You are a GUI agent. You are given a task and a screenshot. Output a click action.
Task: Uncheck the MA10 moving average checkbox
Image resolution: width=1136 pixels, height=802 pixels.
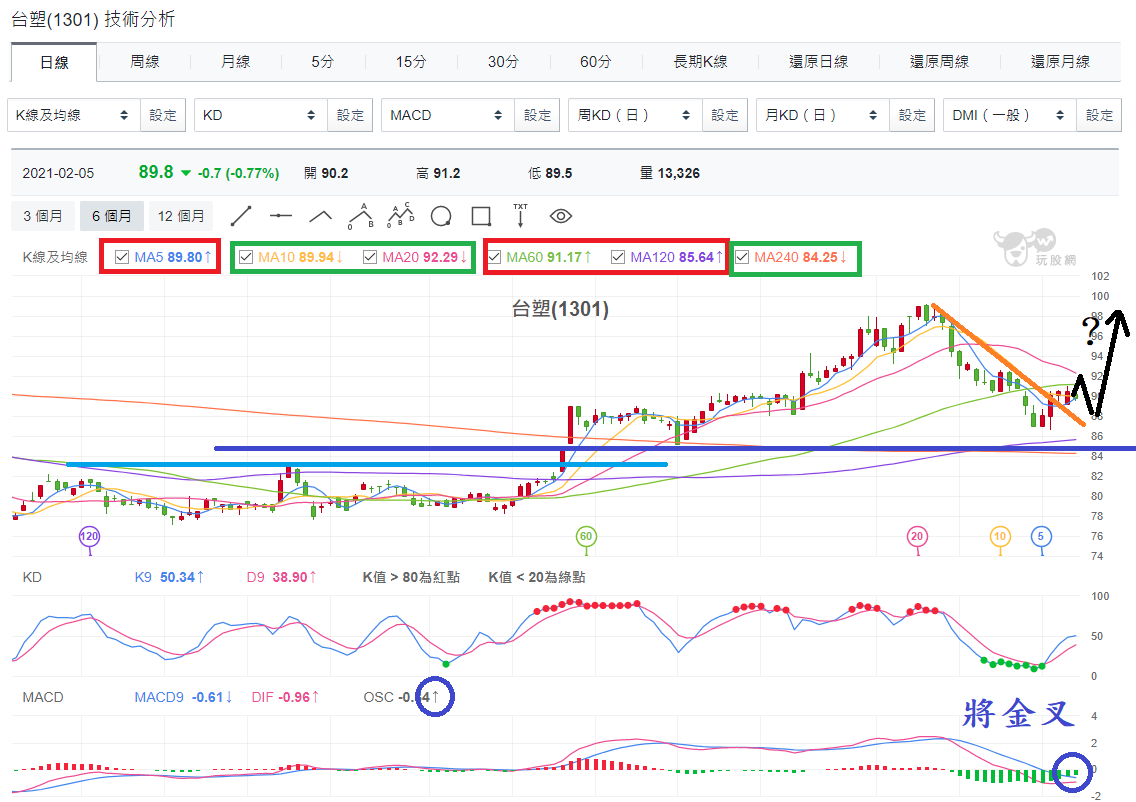tap(246, 257)
